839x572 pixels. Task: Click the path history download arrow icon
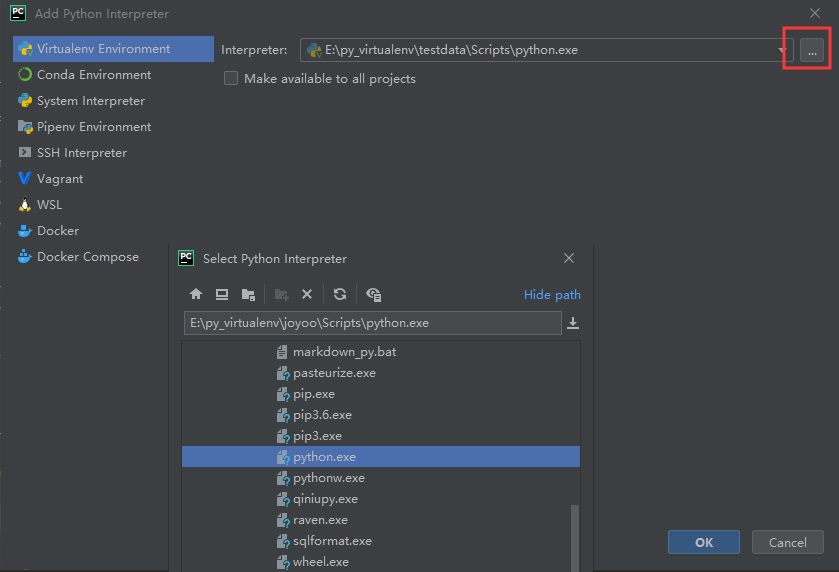pyautogui.click(x=573, y=323)
